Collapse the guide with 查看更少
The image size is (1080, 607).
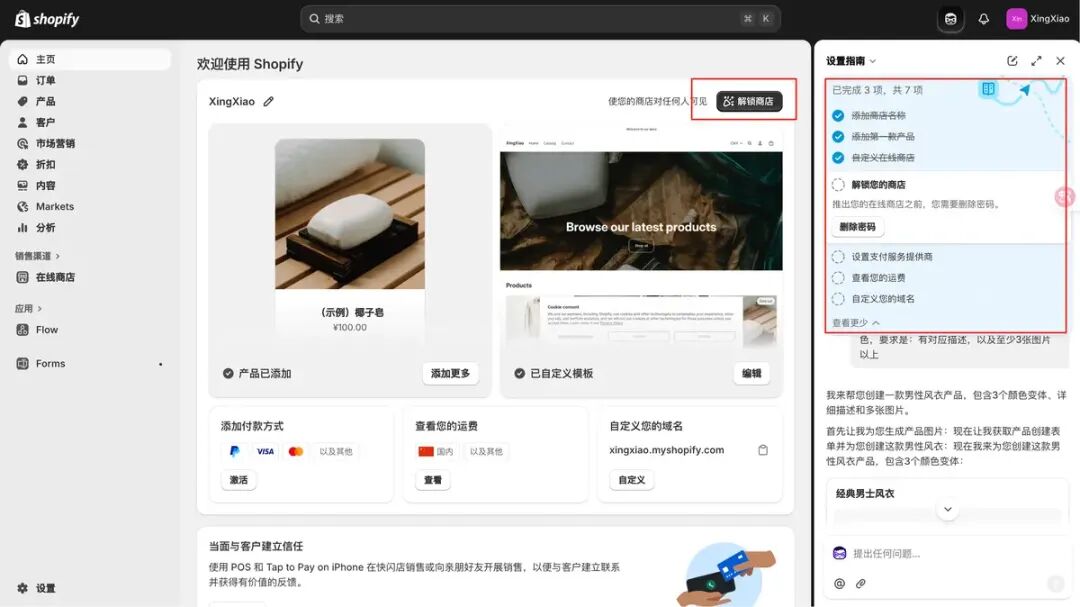click(855, 322)
